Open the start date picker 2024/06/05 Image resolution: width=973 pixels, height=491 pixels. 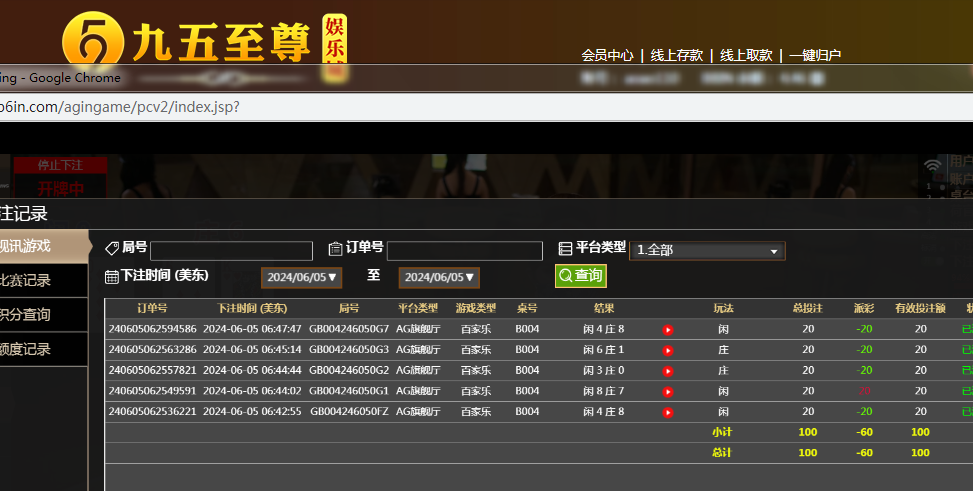click(x=302, y=277)
